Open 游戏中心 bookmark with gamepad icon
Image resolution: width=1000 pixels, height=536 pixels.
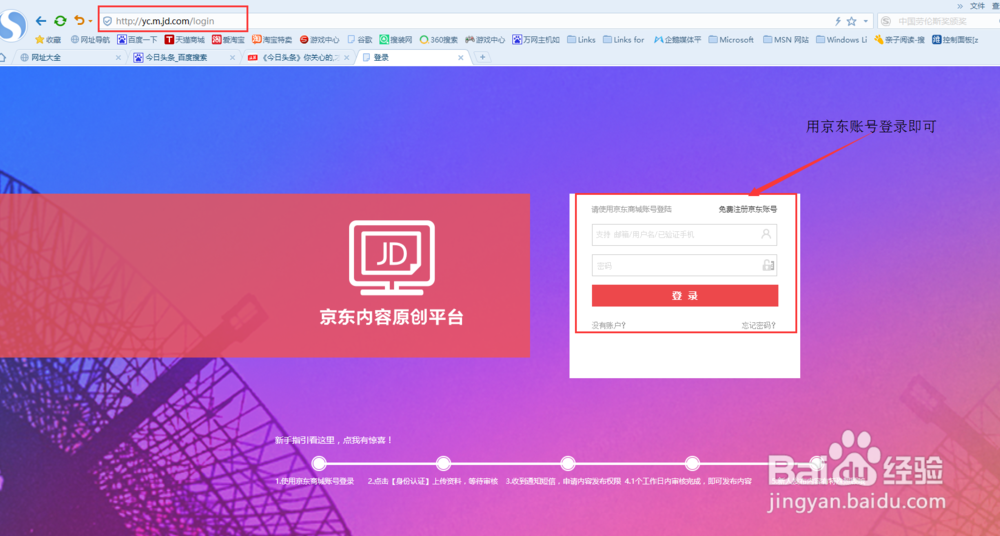click(x=485, y=40)
